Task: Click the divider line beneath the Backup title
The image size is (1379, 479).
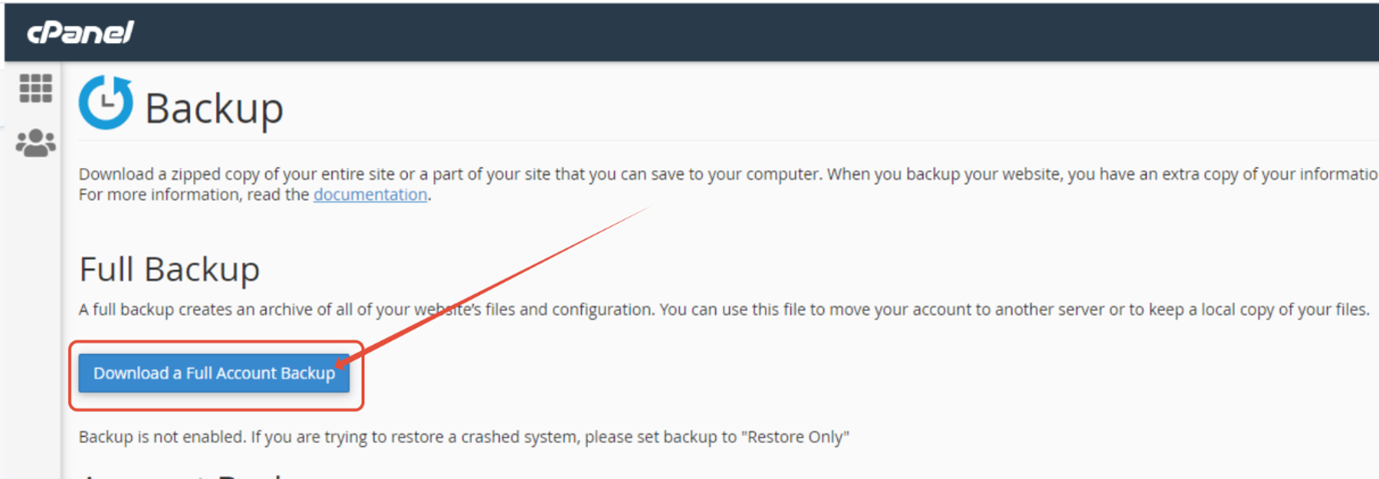Action: tap(728, 141)
